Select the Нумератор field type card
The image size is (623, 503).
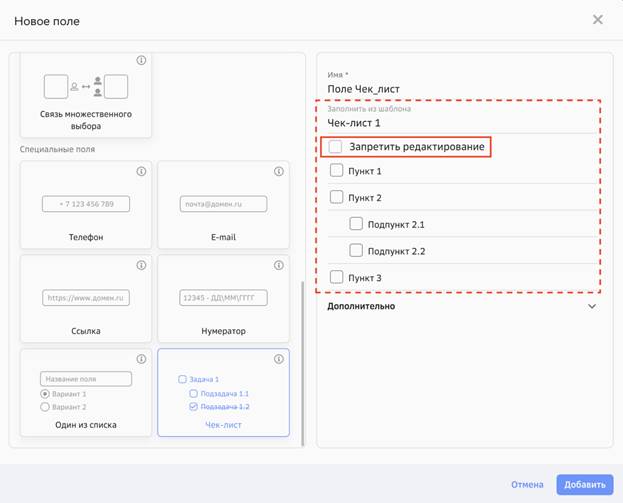[223, 299]
